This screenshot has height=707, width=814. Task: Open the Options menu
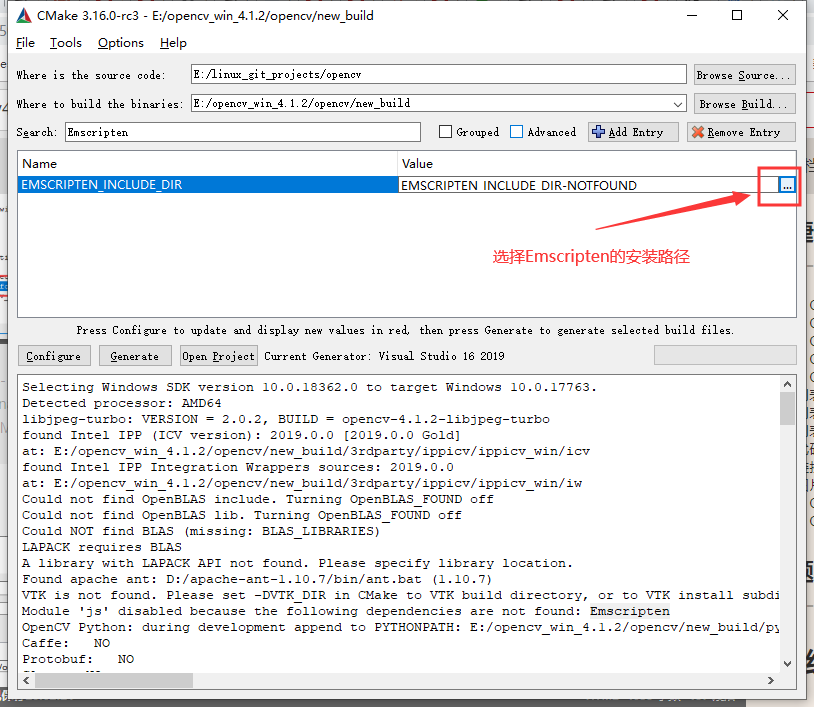tap(120, 43)
